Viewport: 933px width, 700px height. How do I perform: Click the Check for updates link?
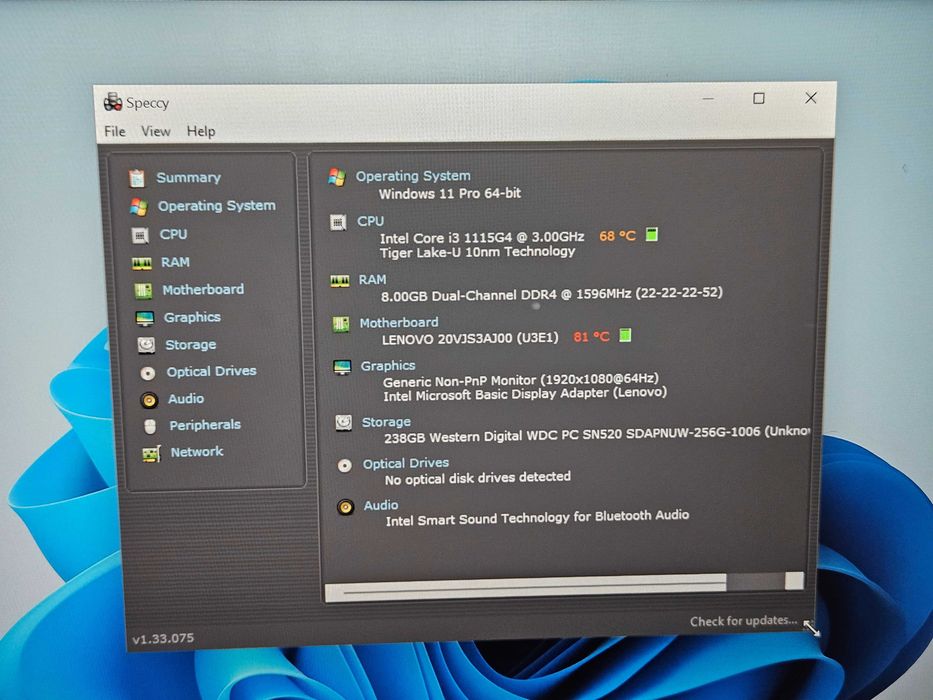click(x=743, y=621)
